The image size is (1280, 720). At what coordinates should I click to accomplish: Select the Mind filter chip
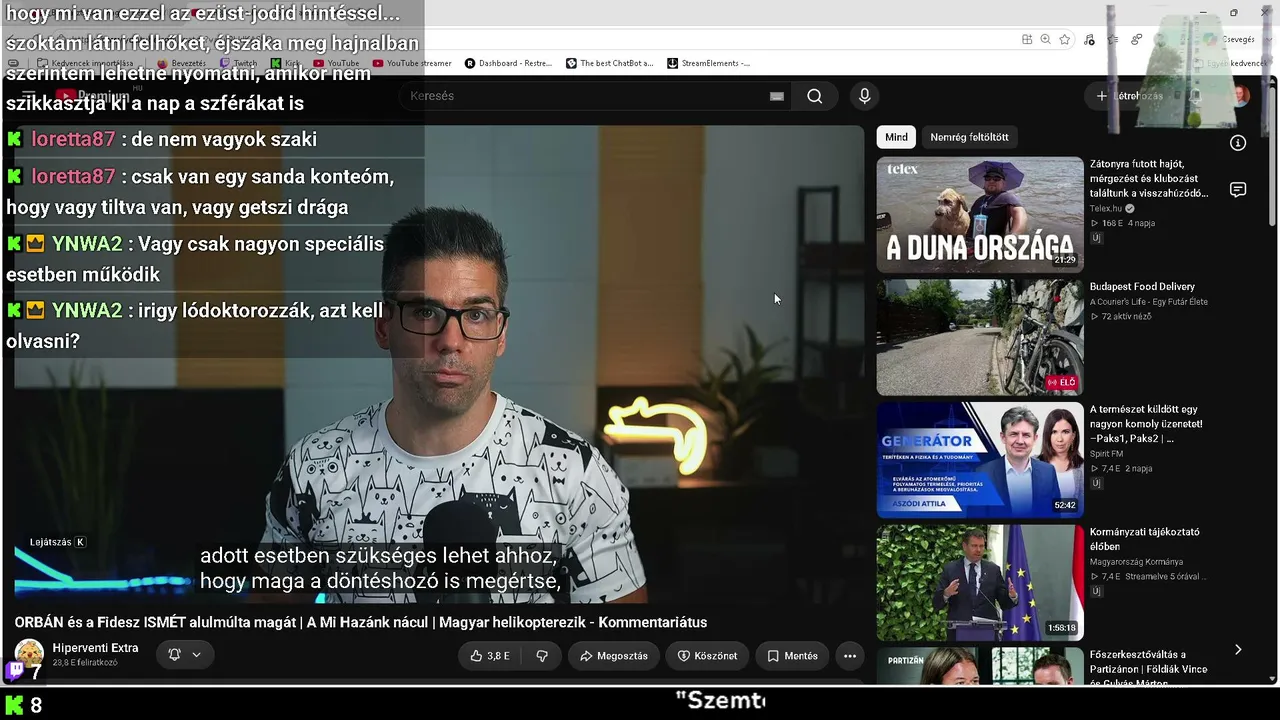click(897, 137)
